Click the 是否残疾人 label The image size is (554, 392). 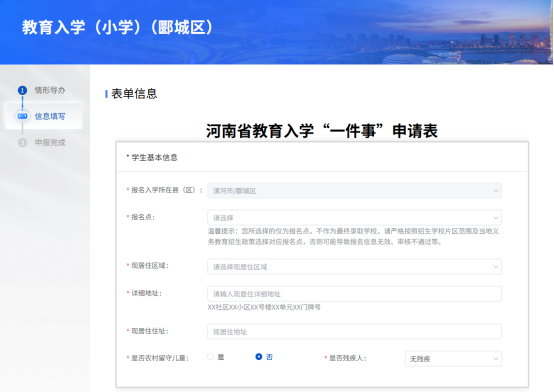(x=348, y=358)
